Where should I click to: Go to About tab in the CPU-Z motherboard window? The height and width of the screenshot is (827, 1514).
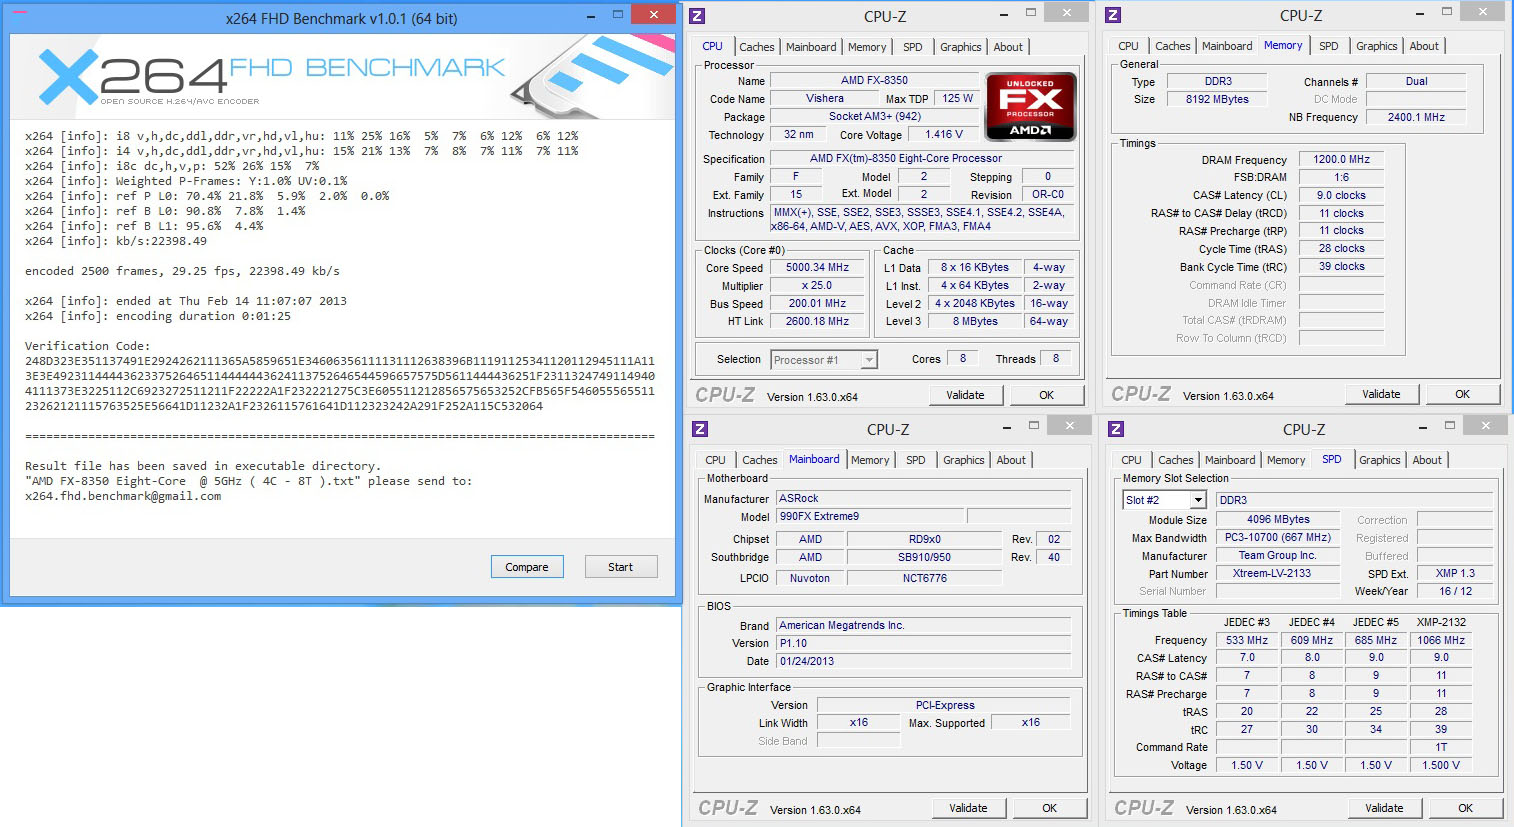1011,460
